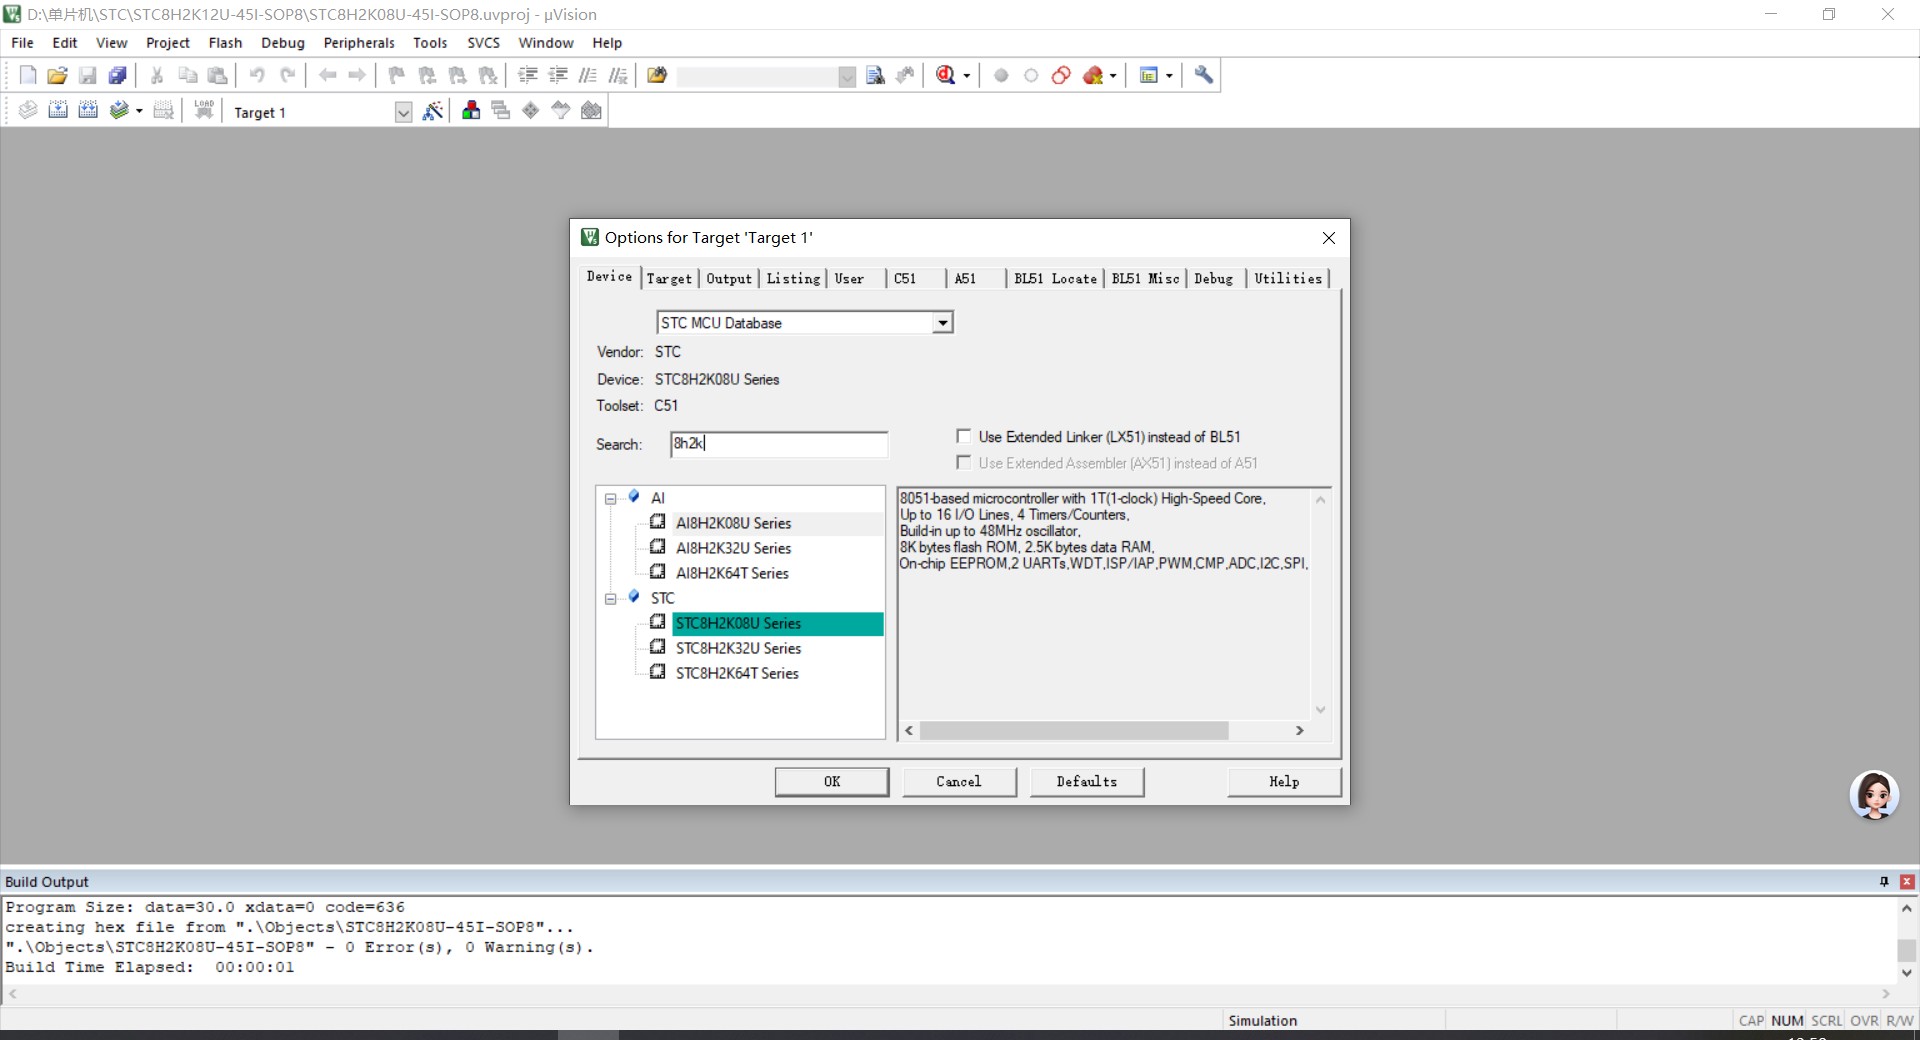
Task: Click the Manage Run-Time Environment diamond icon
Action: [x=531, y=111]
